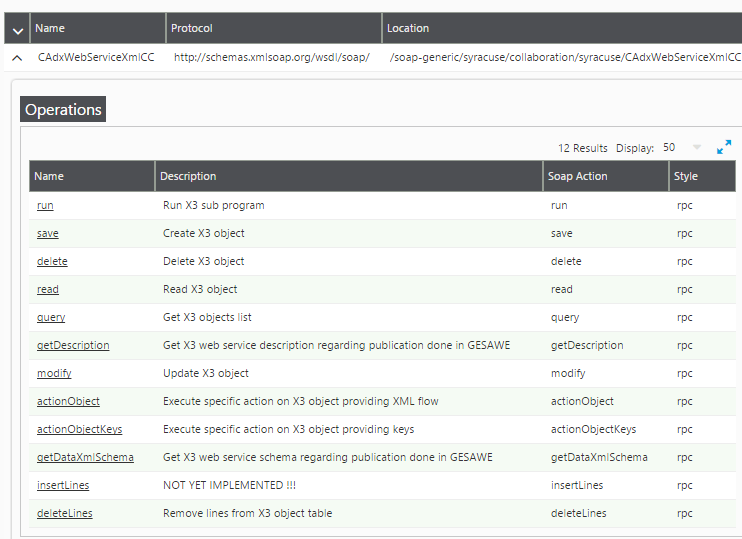Click the rpc style cell in deleteLines row

pos(684,513)
